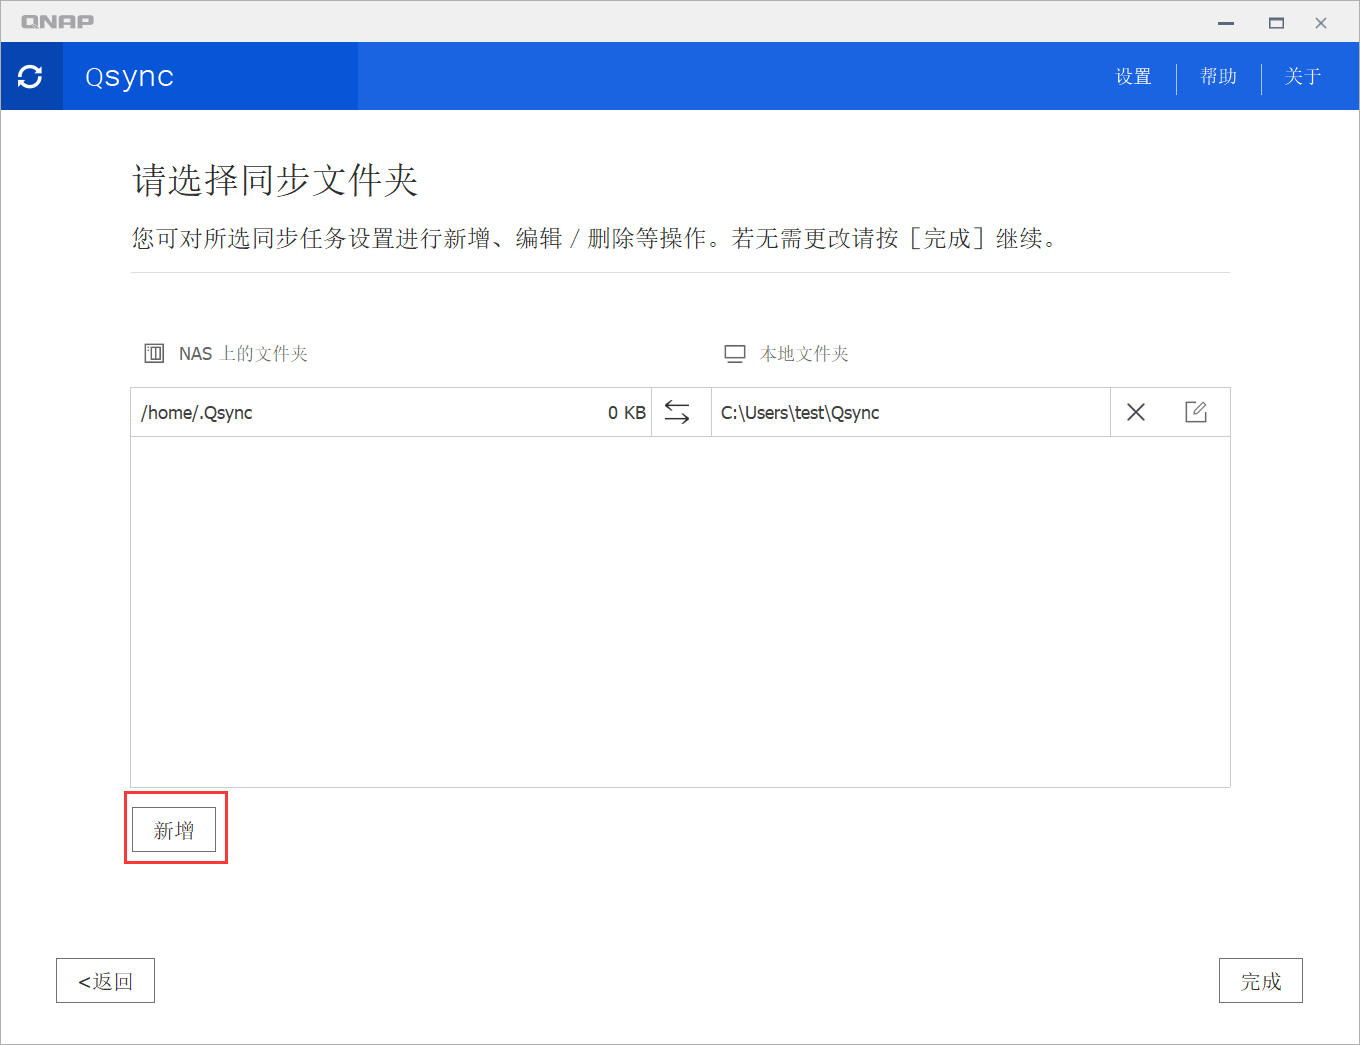
Task: Click the 请选择同步文件夹 heading
Action: 275,180
